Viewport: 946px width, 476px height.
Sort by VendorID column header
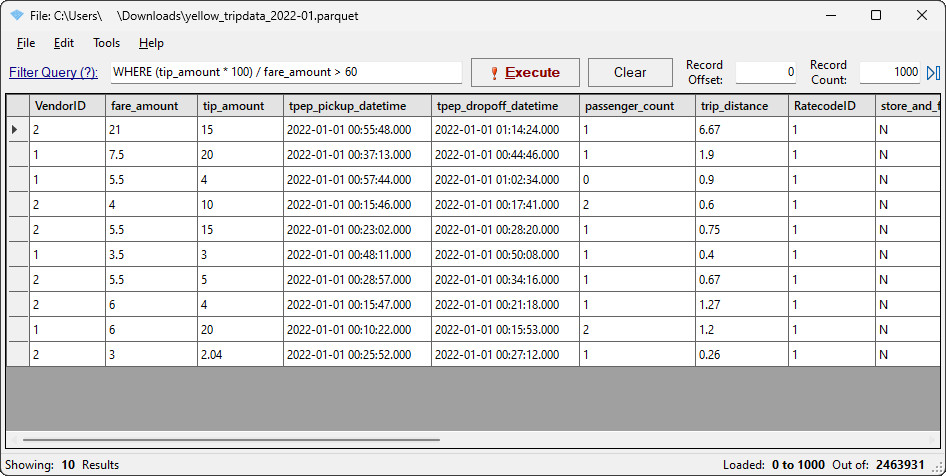tap(67, 106)
